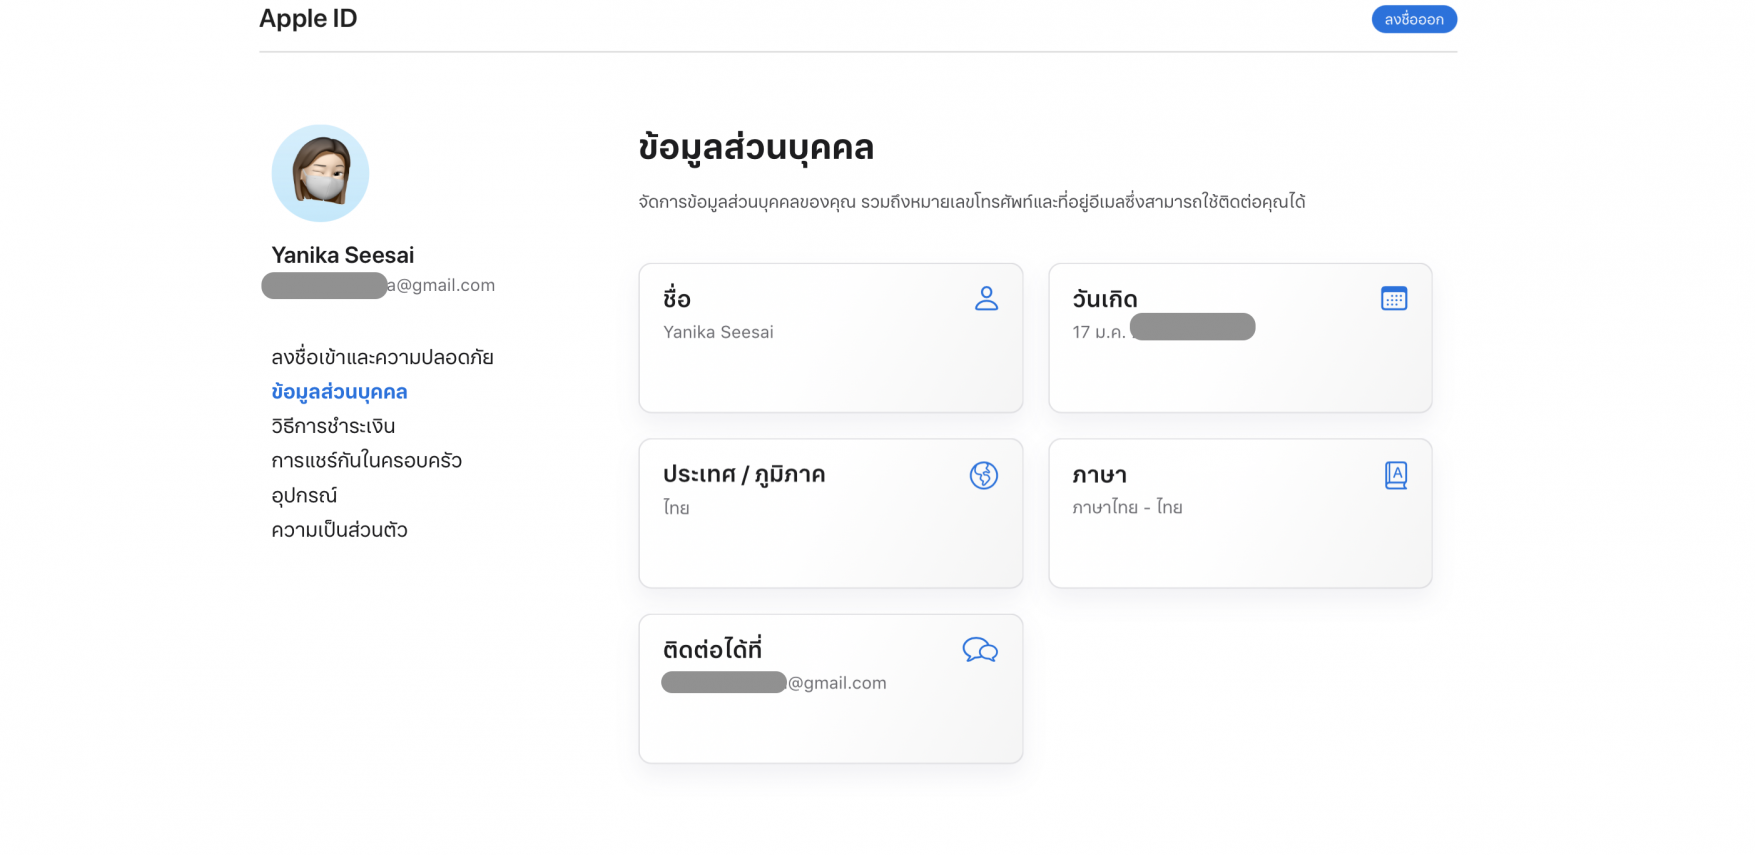Click the language book icon on ภาษา card
Screen dimensions: 1755x855
pos(1395,475)
